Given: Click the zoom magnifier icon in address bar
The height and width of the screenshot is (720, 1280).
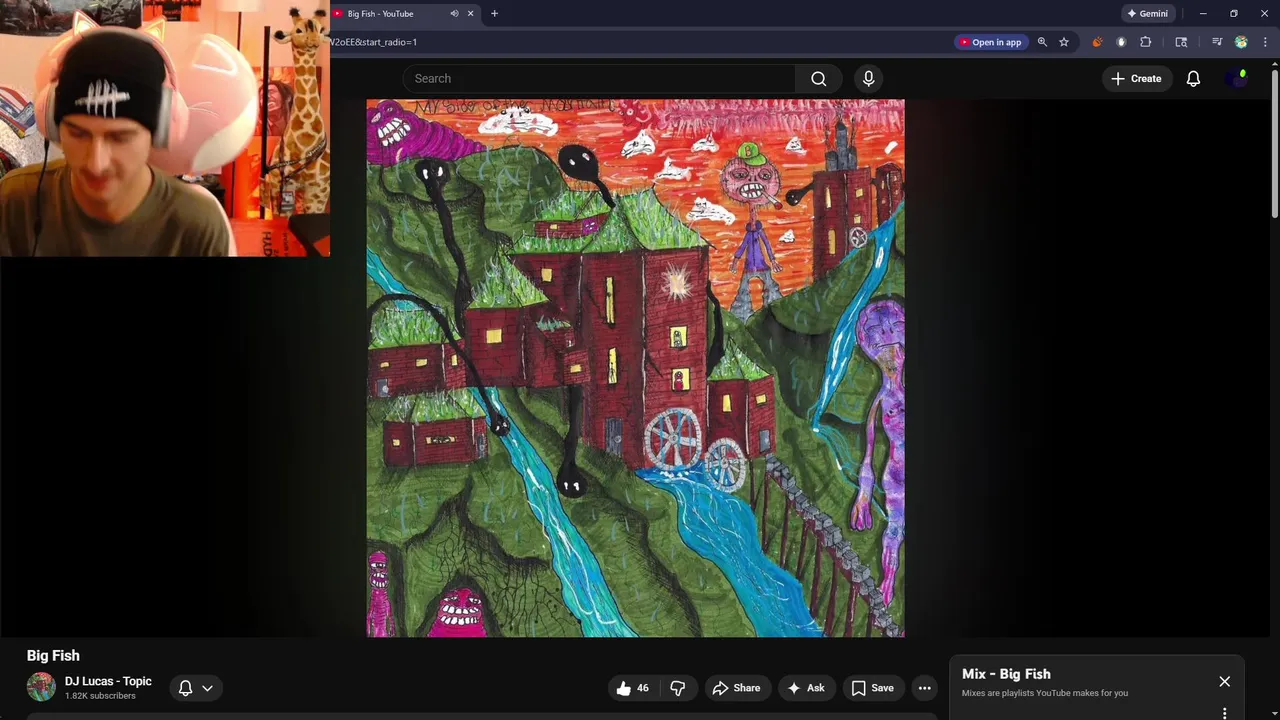Looking at the screenshot, I should coord(1042,42).
